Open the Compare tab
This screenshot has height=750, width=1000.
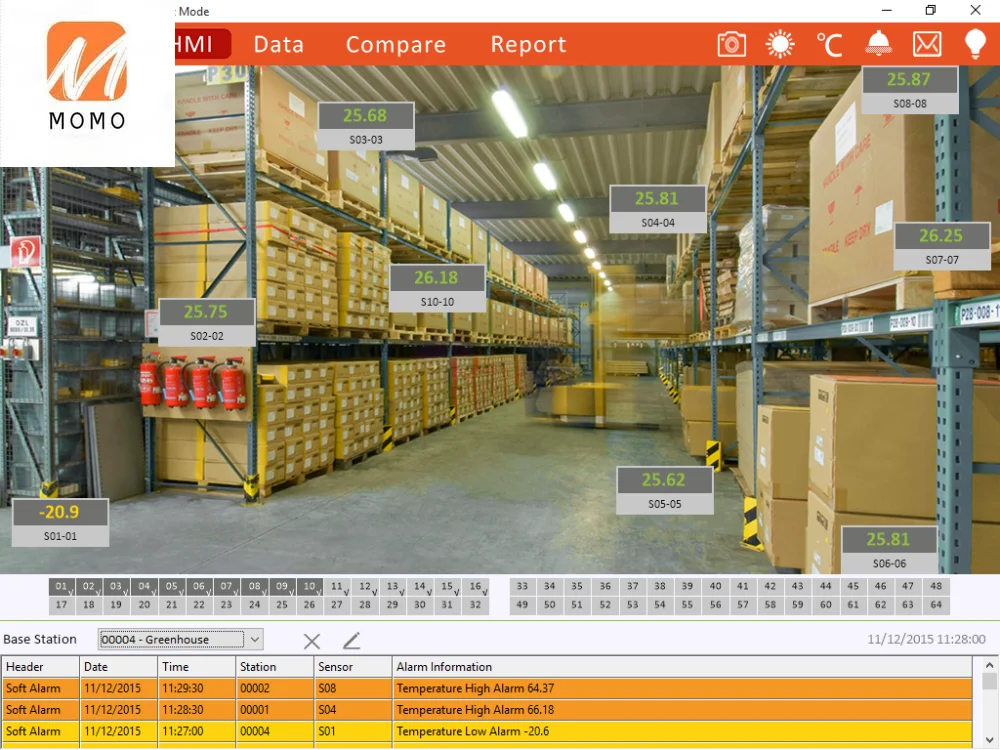point(395,45)
